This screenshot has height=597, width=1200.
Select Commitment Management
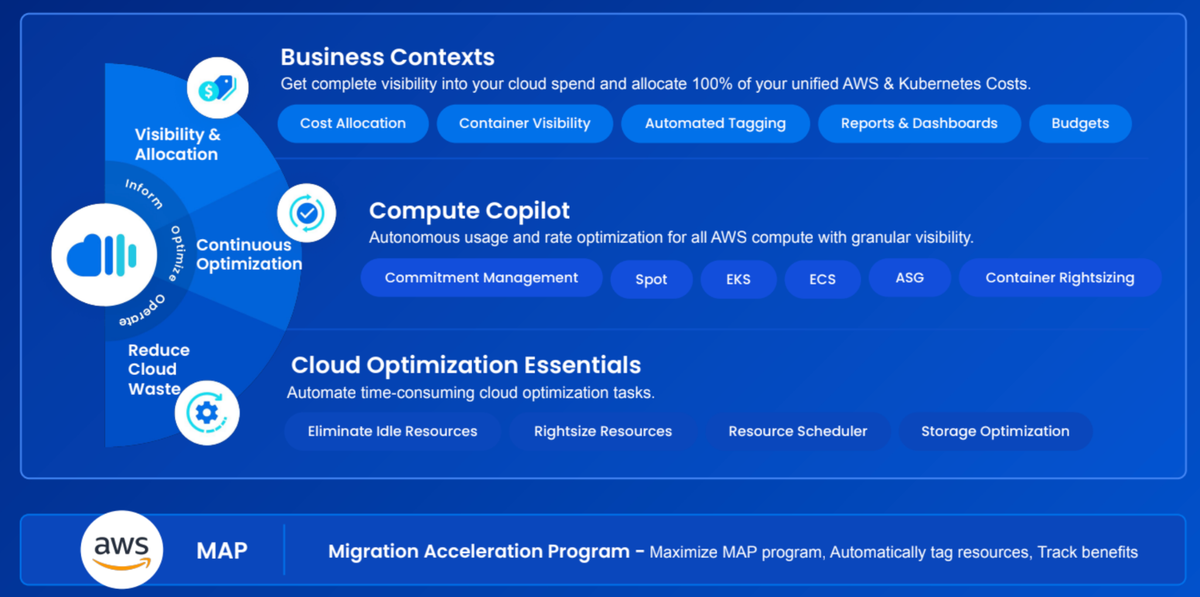(x=481, y=278)
